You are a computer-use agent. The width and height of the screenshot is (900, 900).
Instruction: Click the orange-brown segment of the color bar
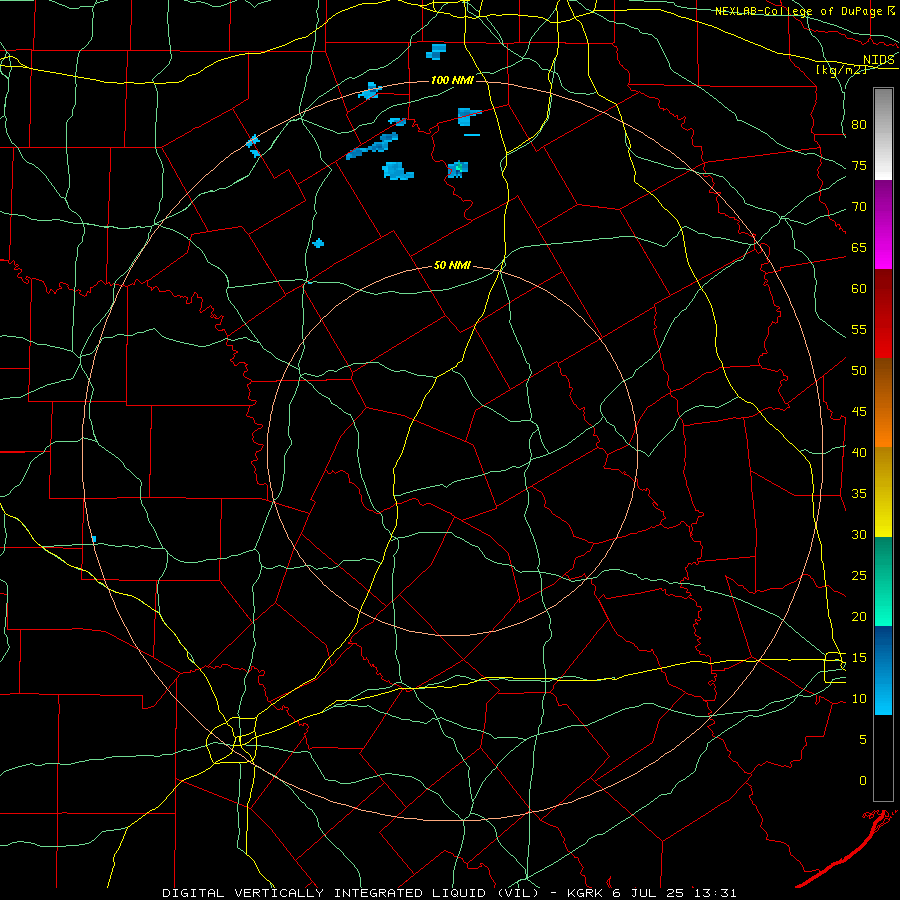tap(883, 402)
